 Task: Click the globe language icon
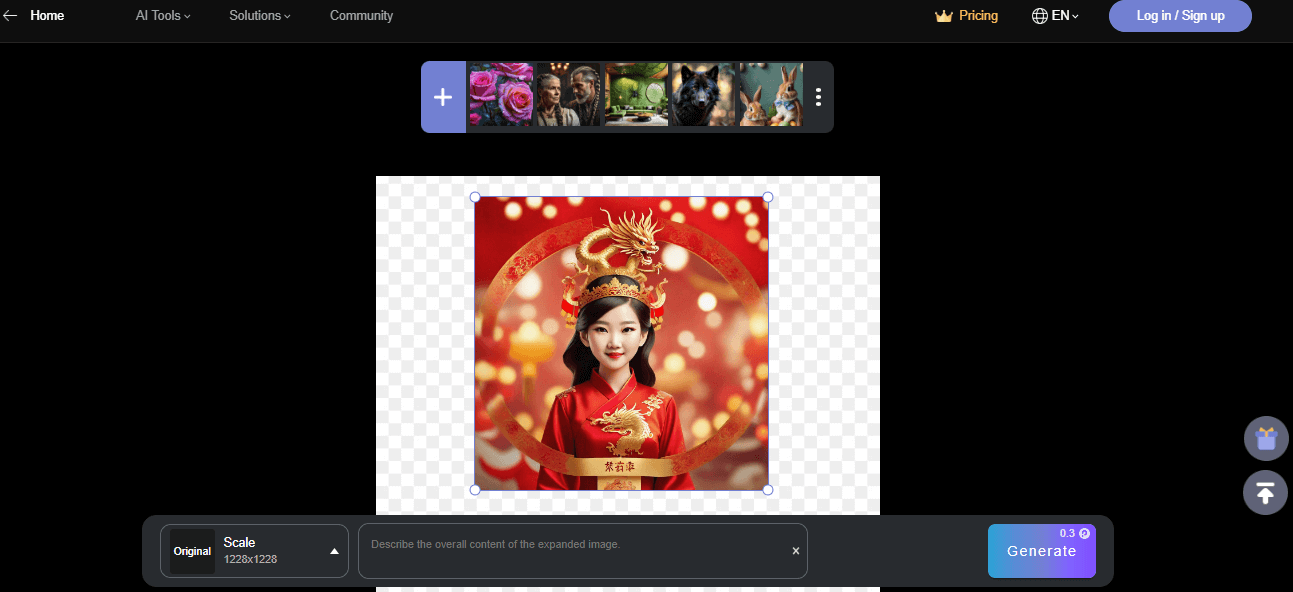1040,16
